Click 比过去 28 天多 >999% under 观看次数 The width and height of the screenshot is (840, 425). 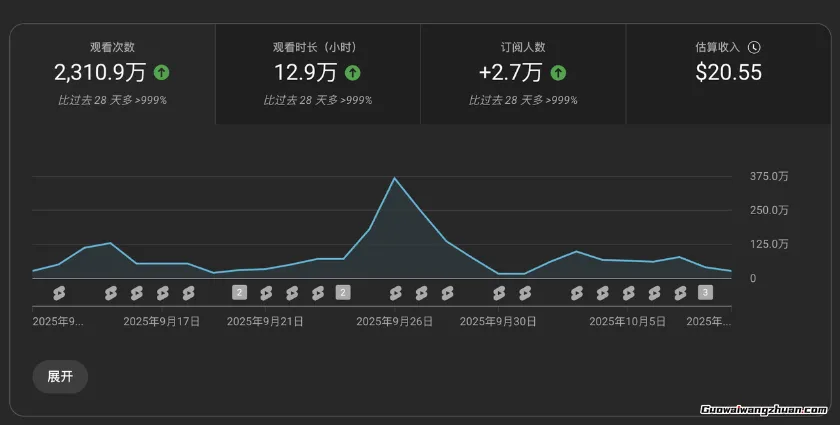coord(112,100)
